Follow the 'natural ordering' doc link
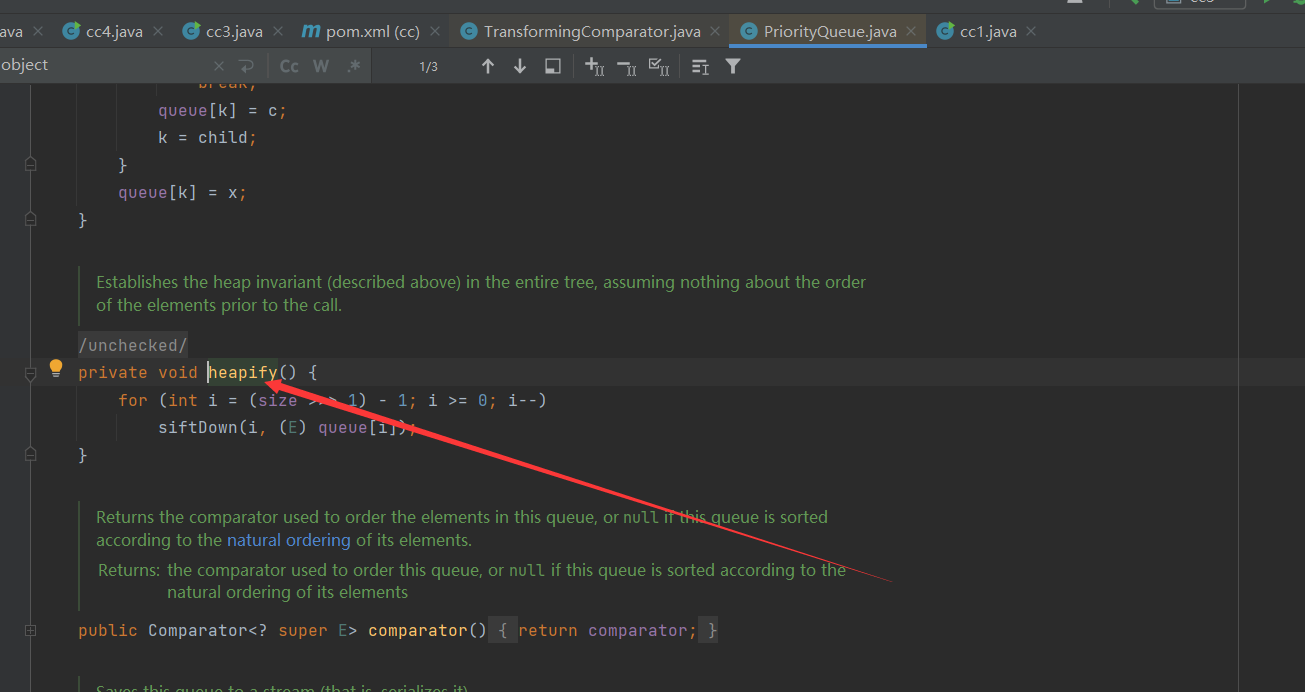The height and width of the screenshot is (692, 1305). pos(288,540)
